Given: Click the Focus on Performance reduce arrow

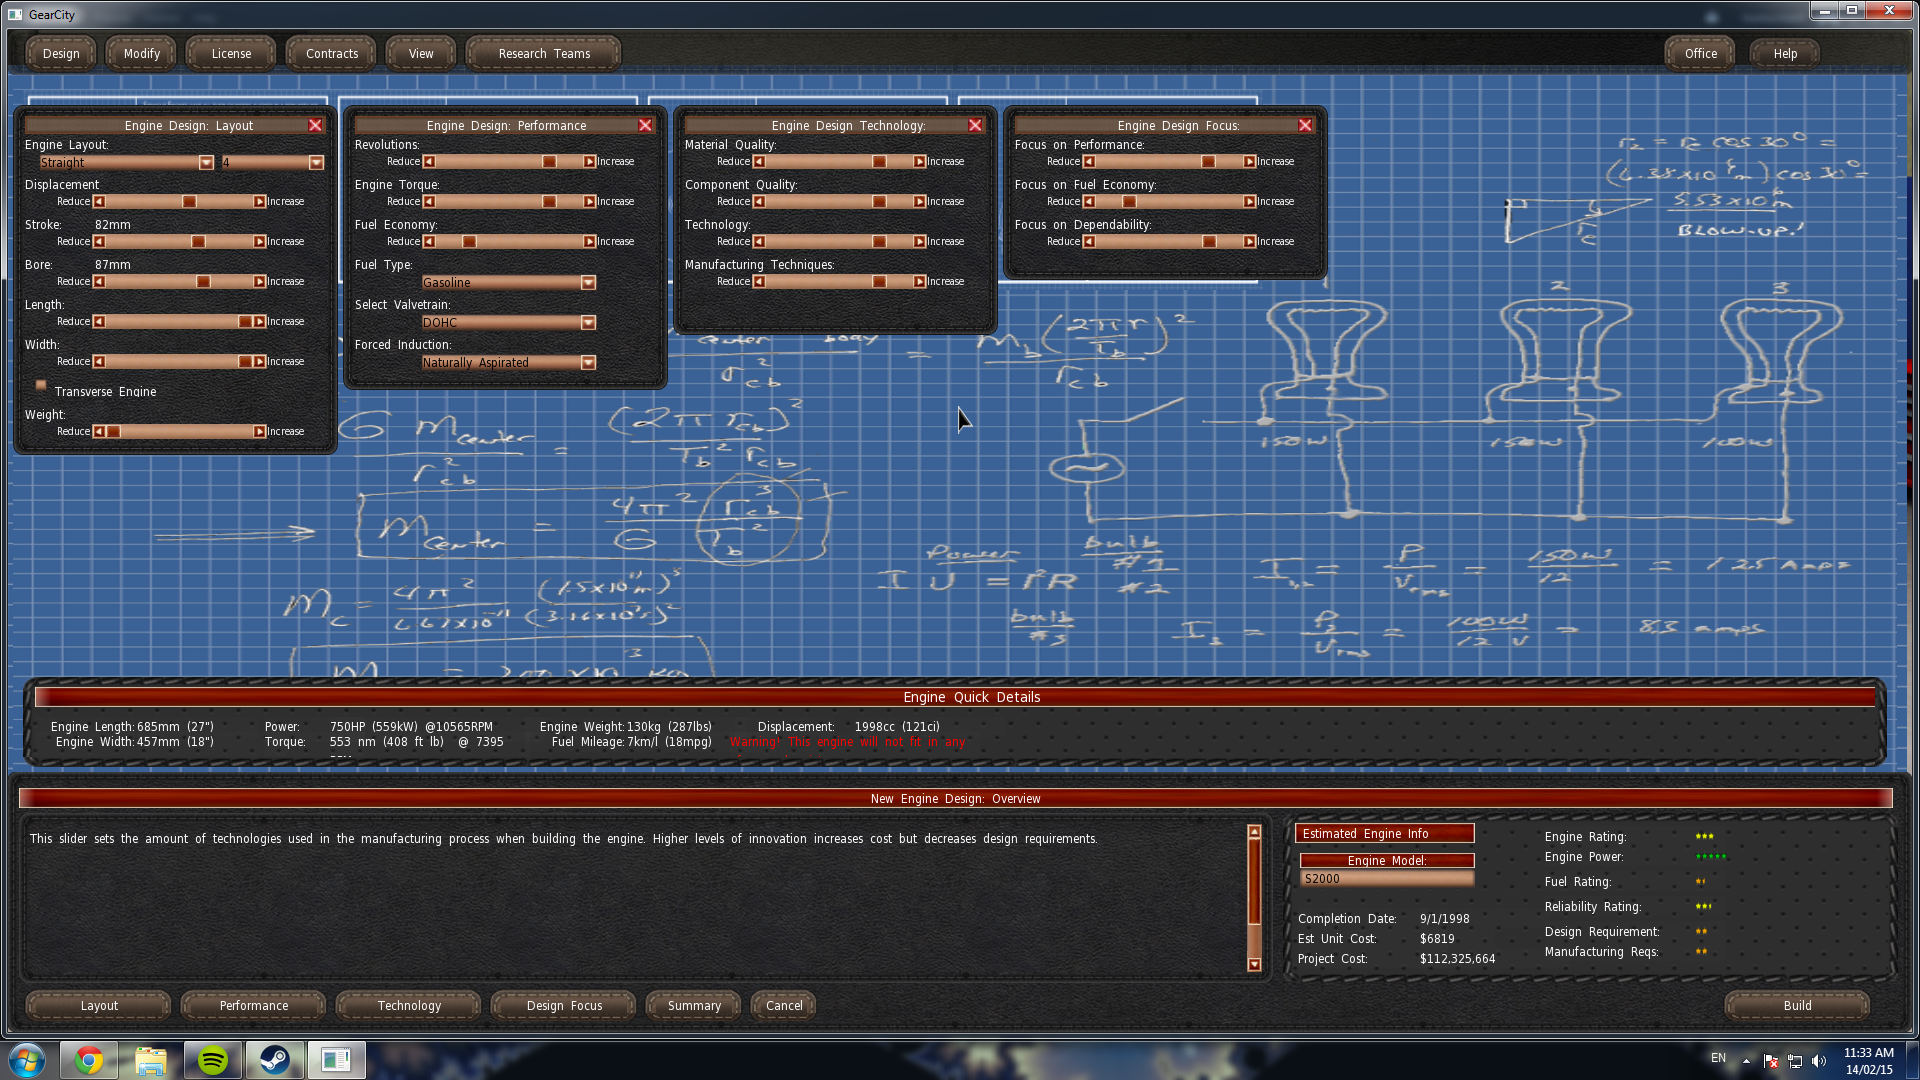Looking at the screenshot, I should point(1089,162).
